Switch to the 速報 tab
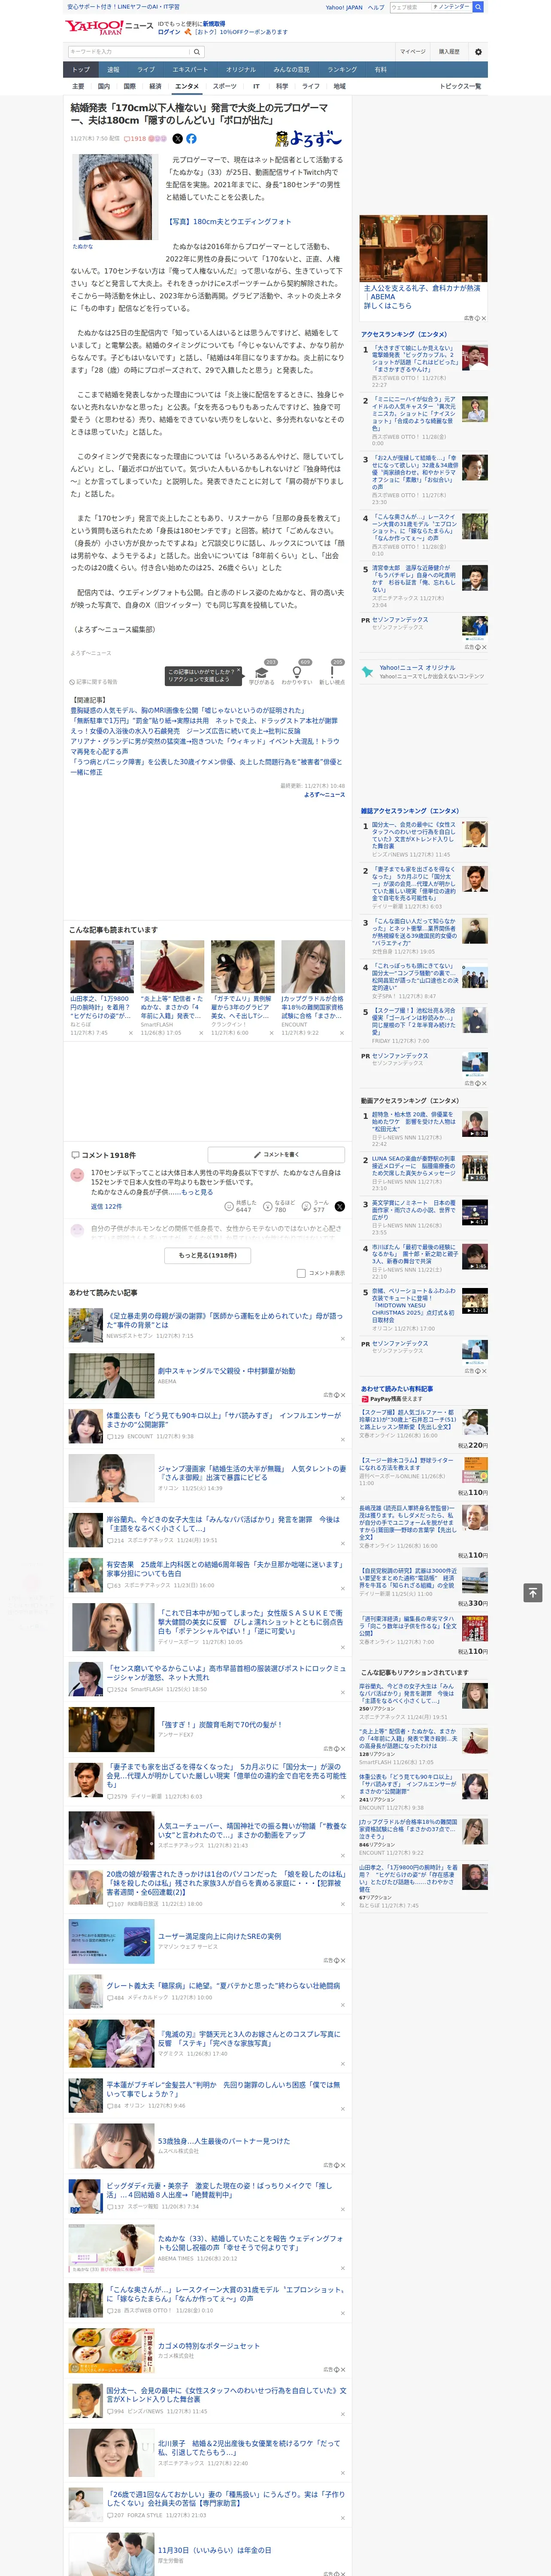 (x=113, y=70)
